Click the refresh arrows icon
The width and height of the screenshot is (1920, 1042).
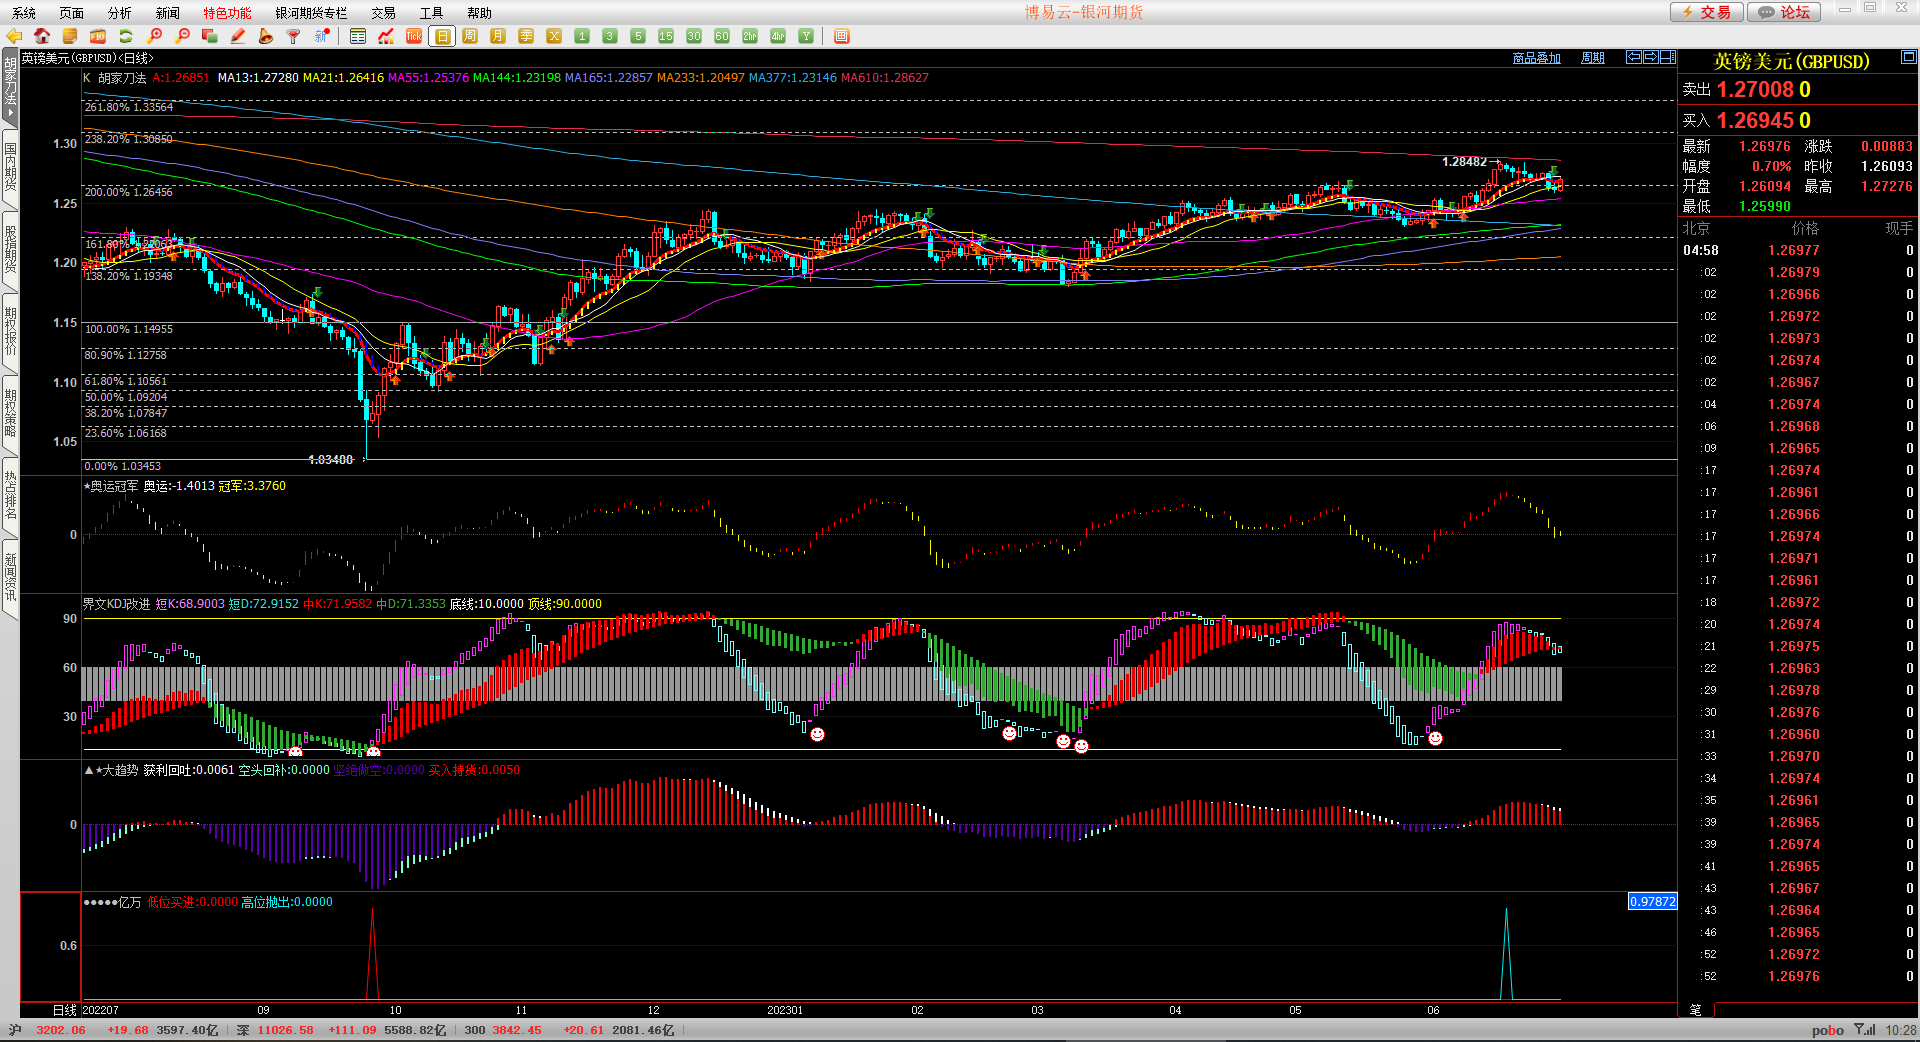(x=126, y=36)
